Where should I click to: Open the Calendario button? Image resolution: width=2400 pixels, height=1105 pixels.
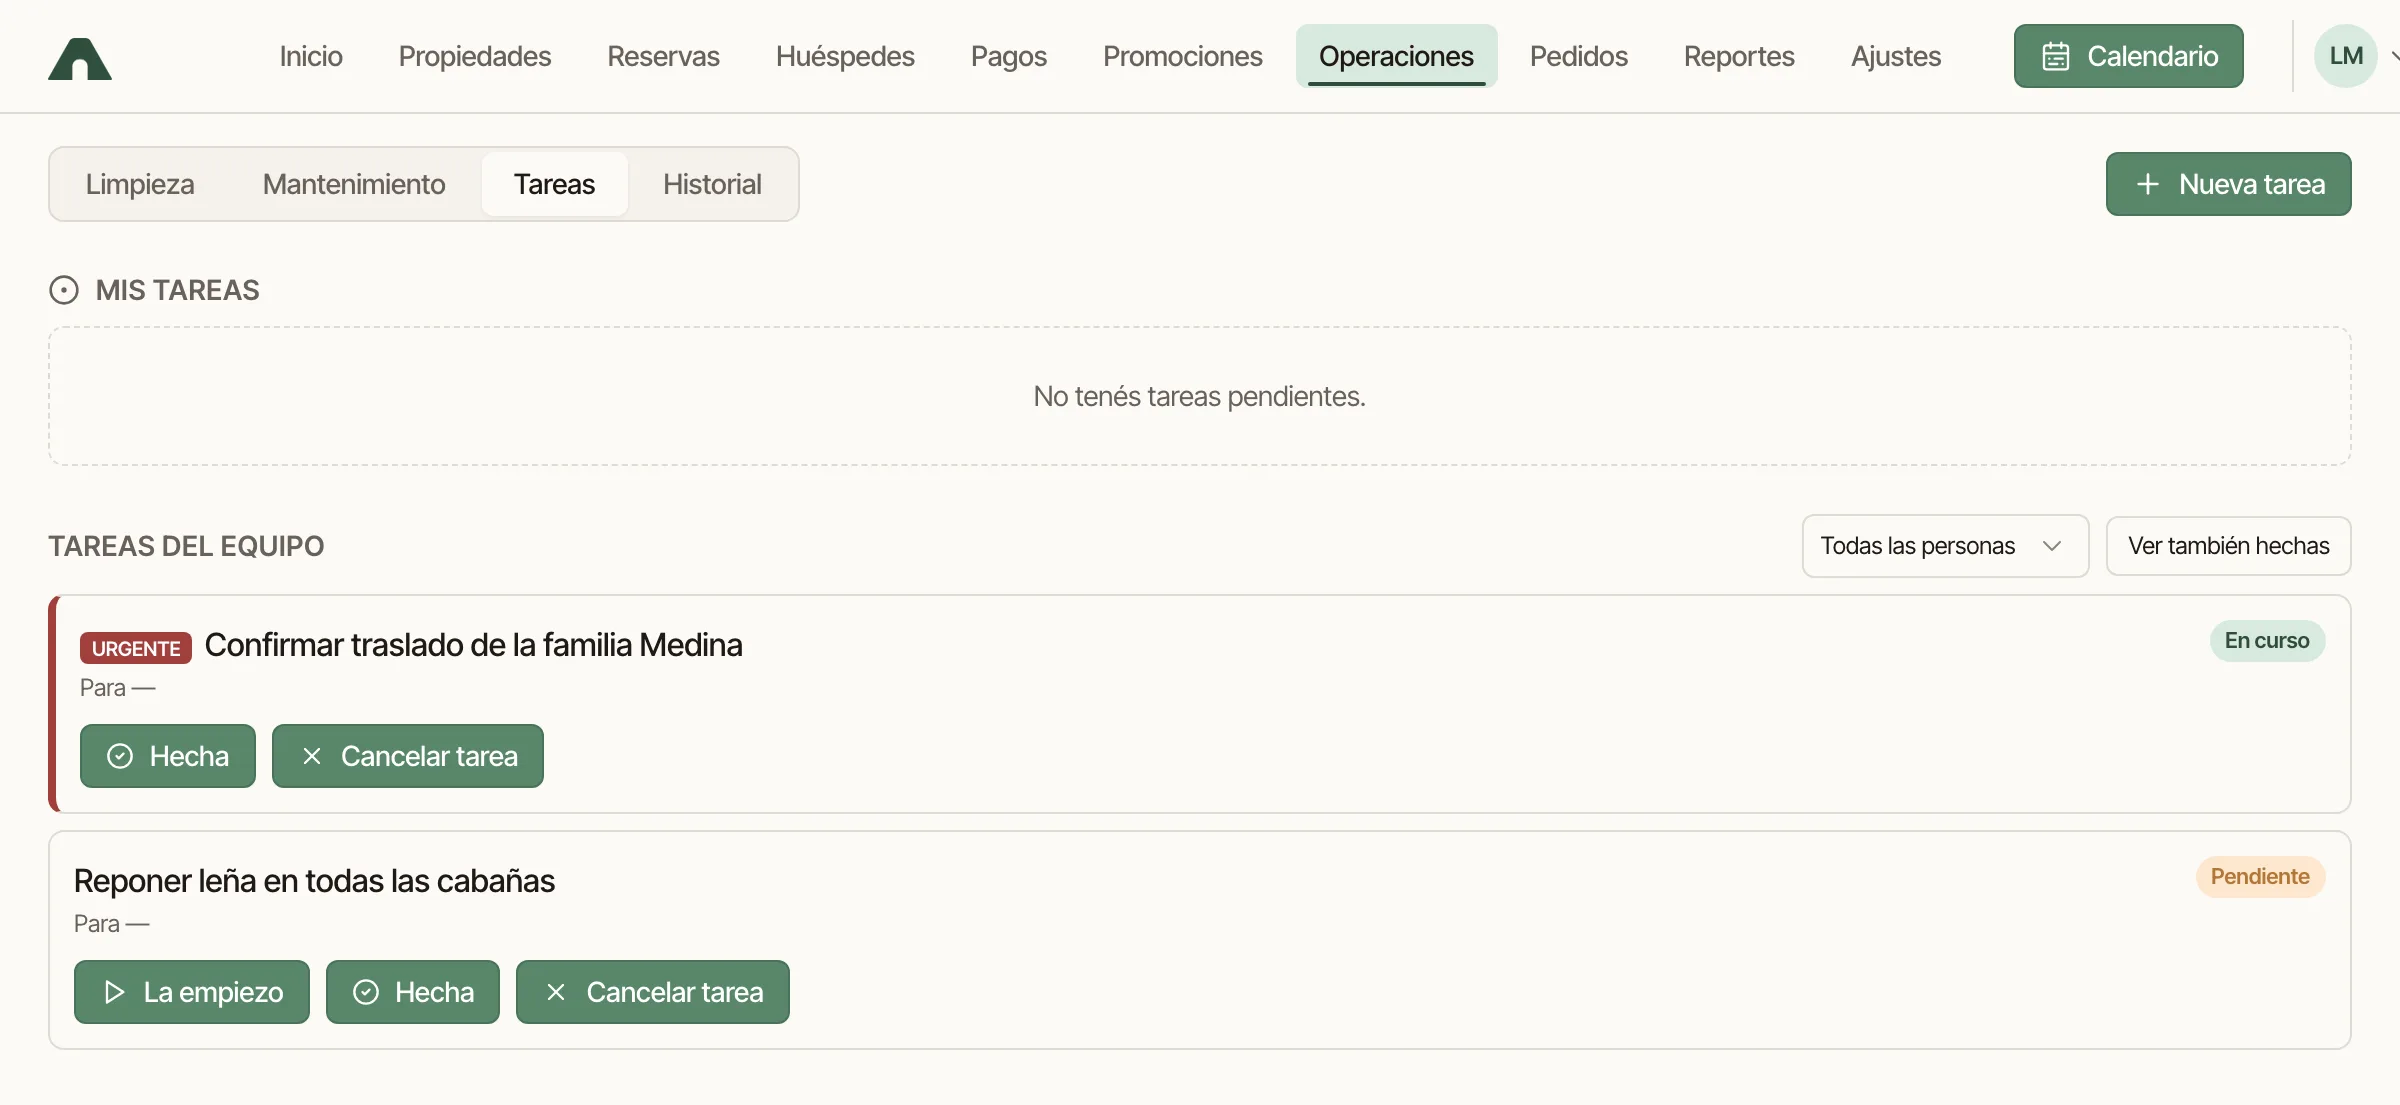click(x=2129, y=56)
